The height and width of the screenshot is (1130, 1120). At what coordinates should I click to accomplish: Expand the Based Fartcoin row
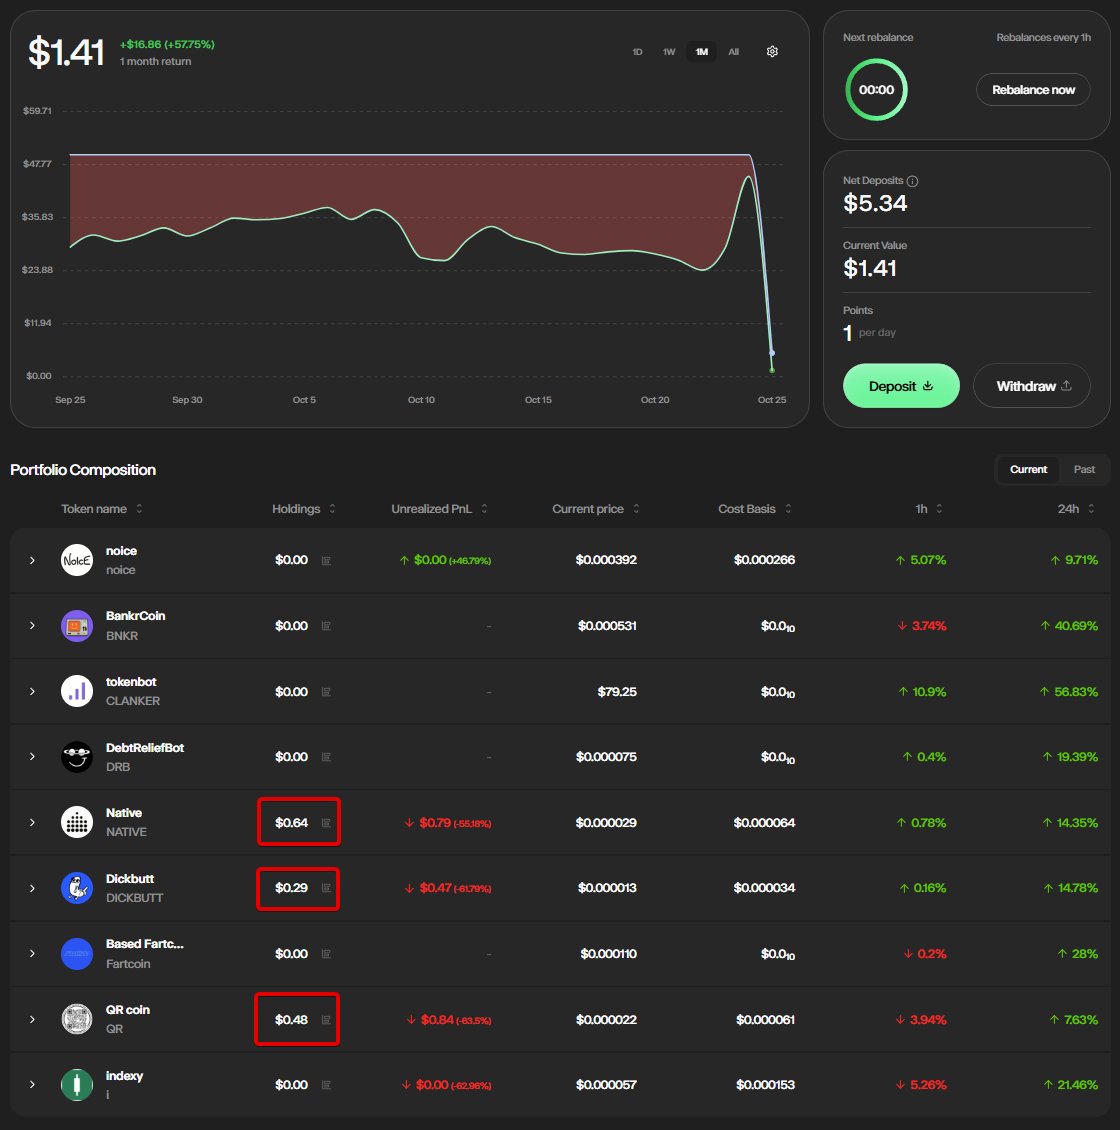tap(31, 953)
